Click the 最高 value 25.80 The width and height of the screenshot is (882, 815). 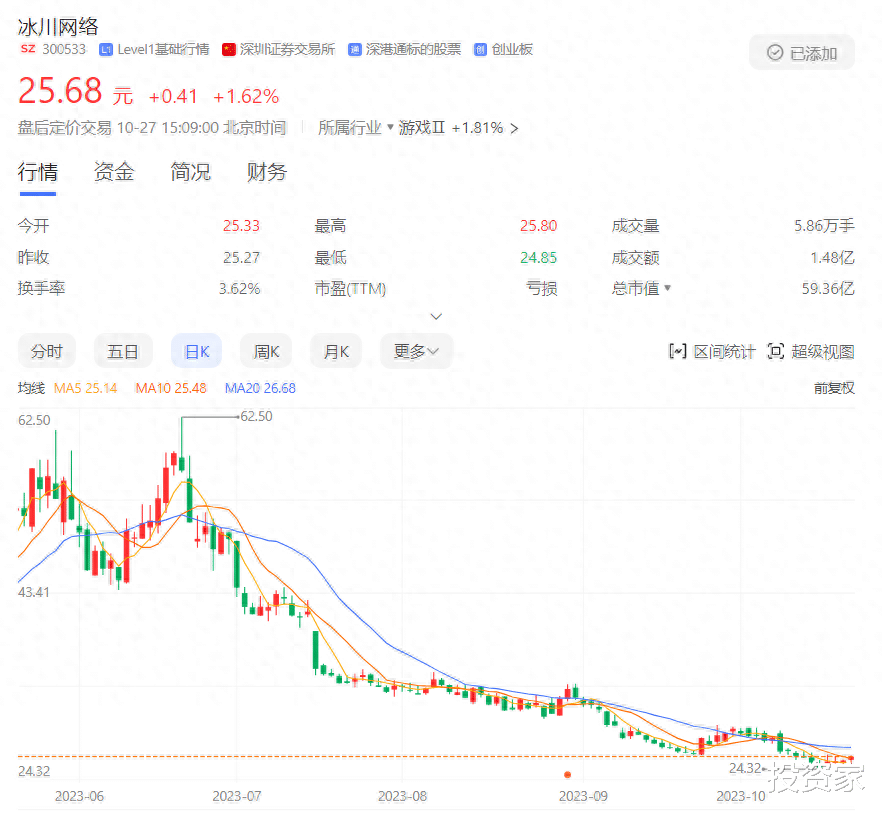(x=538, y=226)
